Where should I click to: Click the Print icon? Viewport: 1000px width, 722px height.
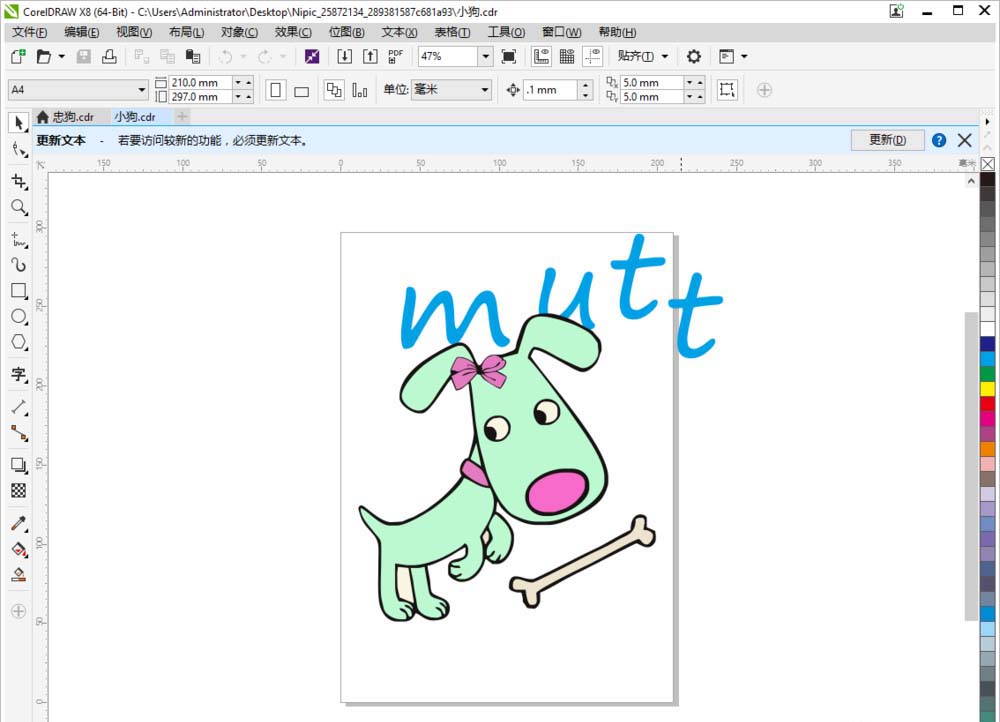tap(109, 56)
